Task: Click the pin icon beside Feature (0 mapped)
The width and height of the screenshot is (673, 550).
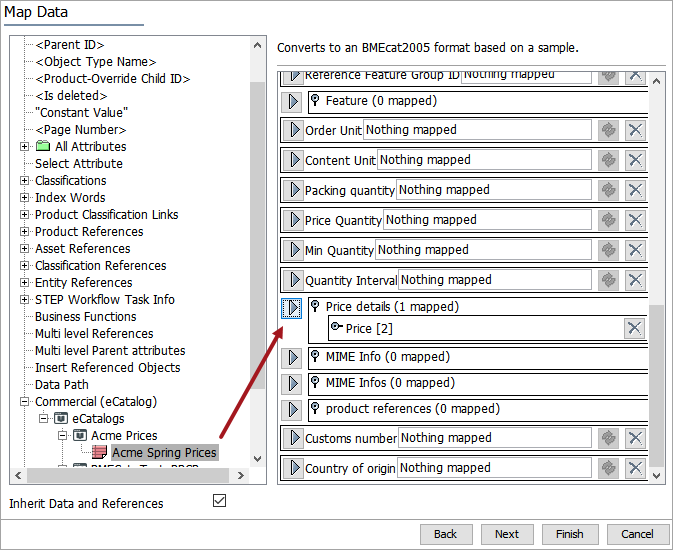Action: [315, 100]
